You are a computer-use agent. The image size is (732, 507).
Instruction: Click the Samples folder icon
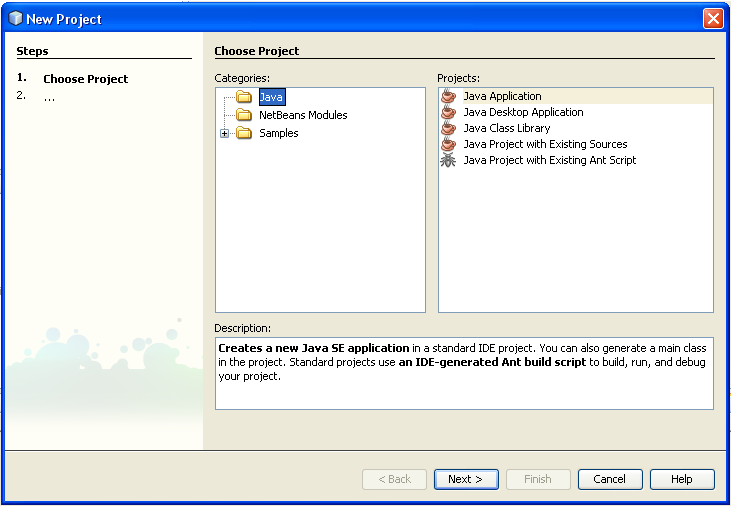pos(244,133)
